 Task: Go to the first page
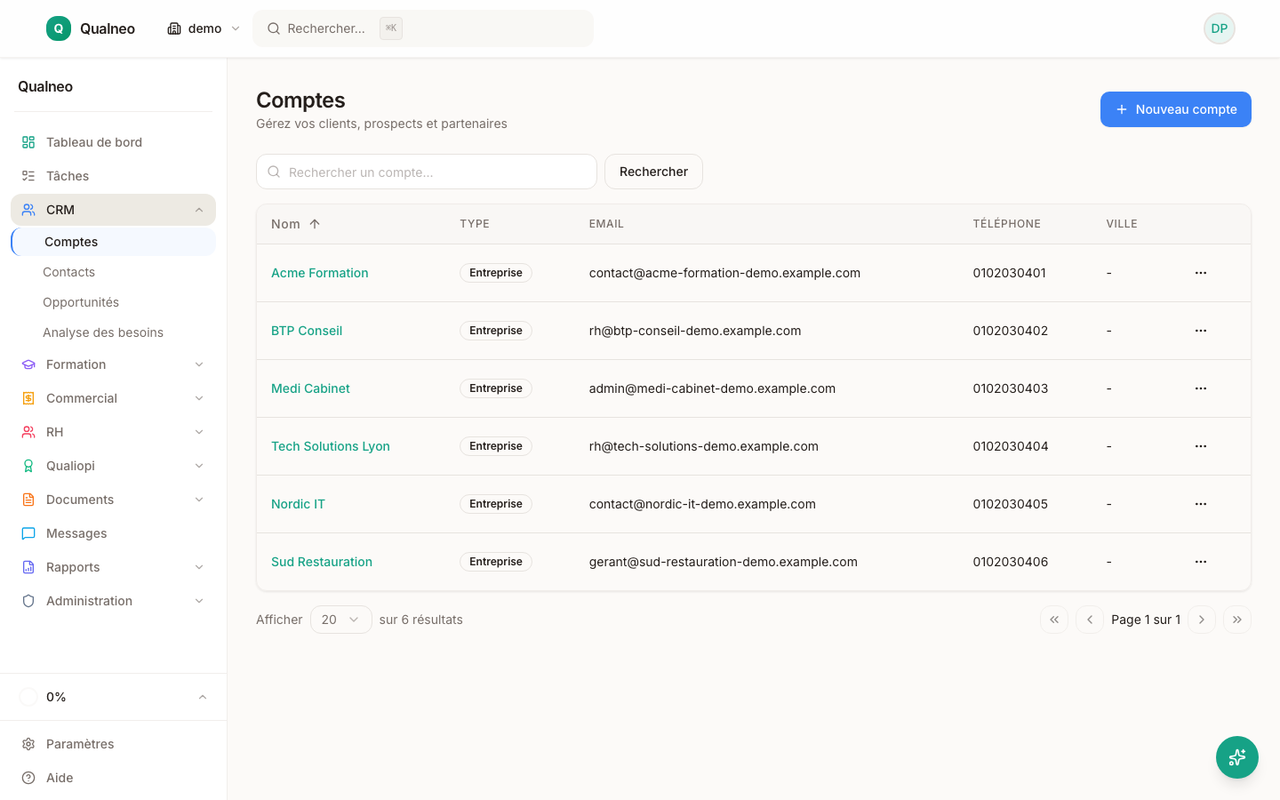pyautogui.click(x=1054, y=620)
